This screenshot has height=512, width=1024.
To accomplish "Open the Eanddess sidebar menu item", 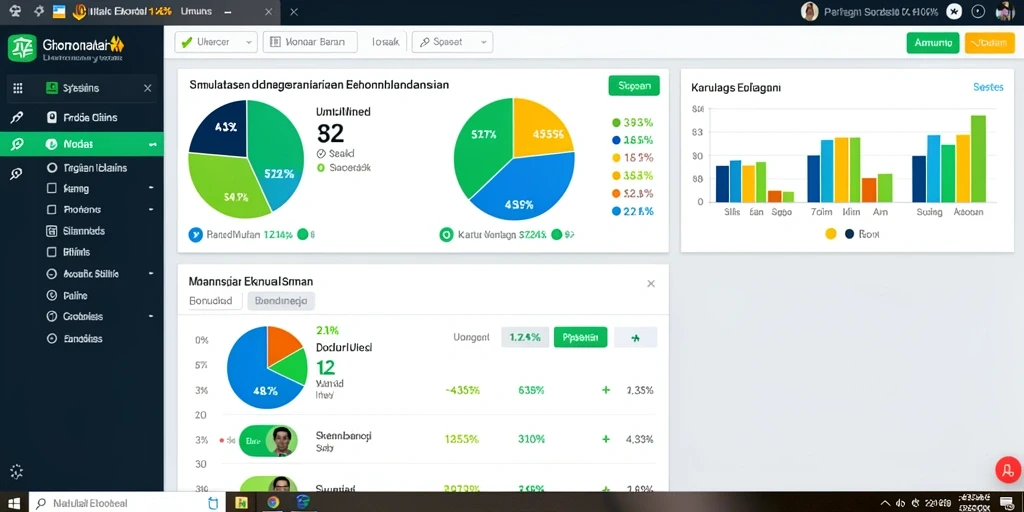I will click(x=82, y=339).
